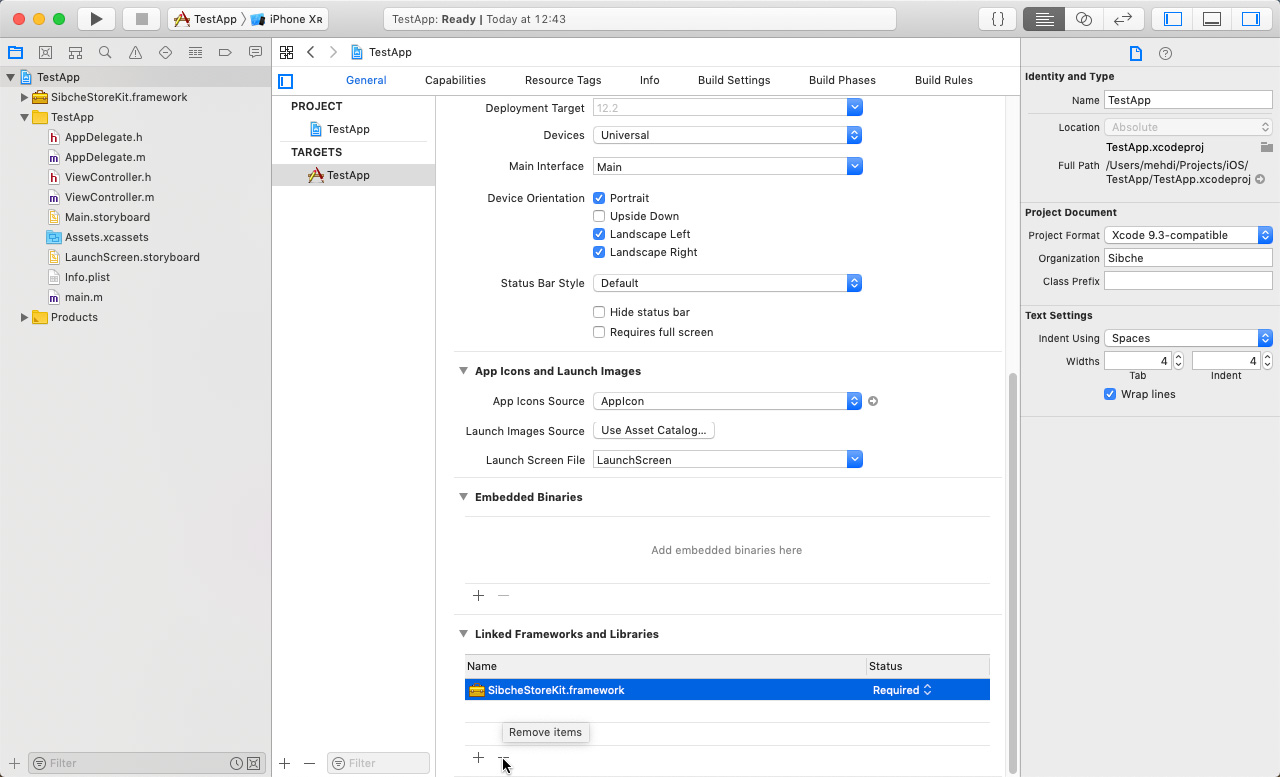
Task: Hide the Inspectors panel
Action: pos(1251,19)
